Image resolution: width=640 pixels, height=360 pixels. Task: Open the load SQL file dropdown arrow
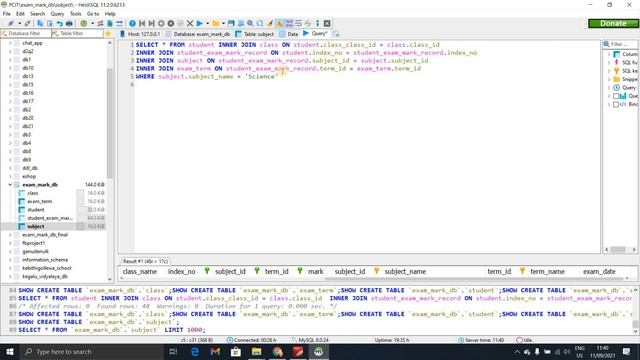pyautogui.click(x=223, y=23)
